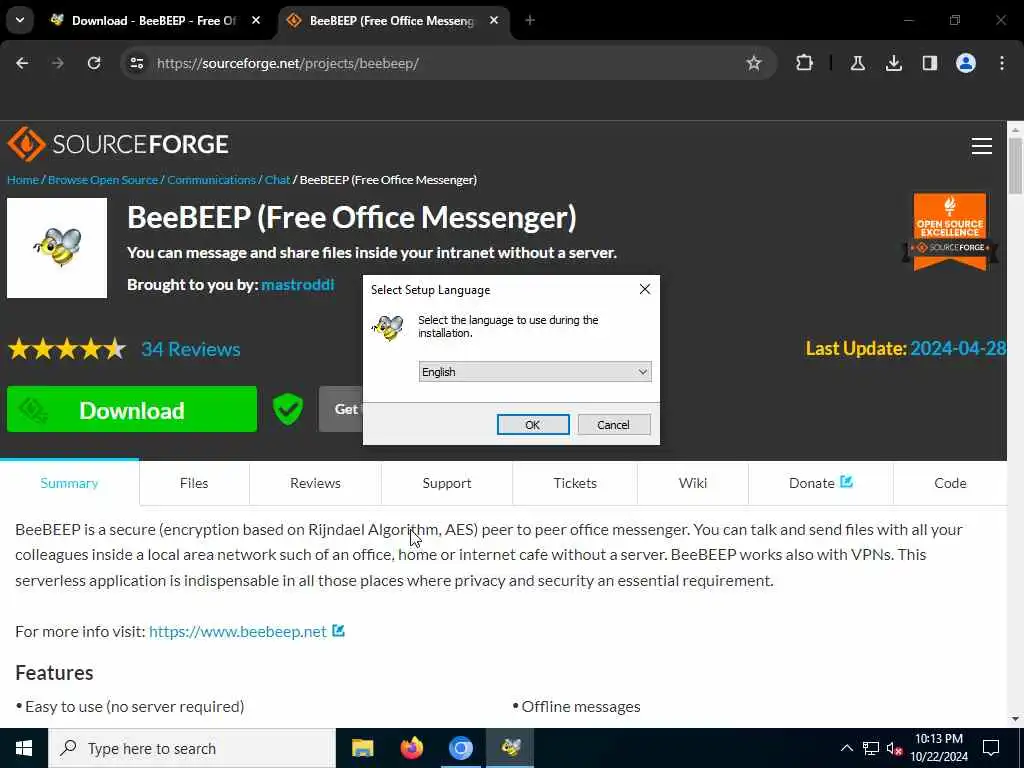This screenshot has width=1024, height=768.
Task: Click the BeeBEEP bee project thumbnail
Action: [57, 248]
